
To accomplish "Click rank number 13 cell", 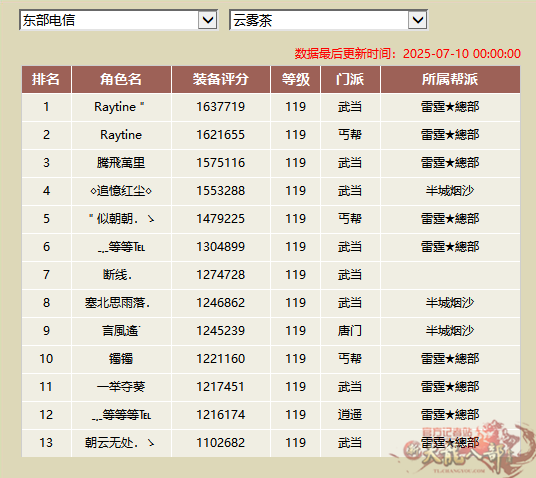I will point(46,443).
